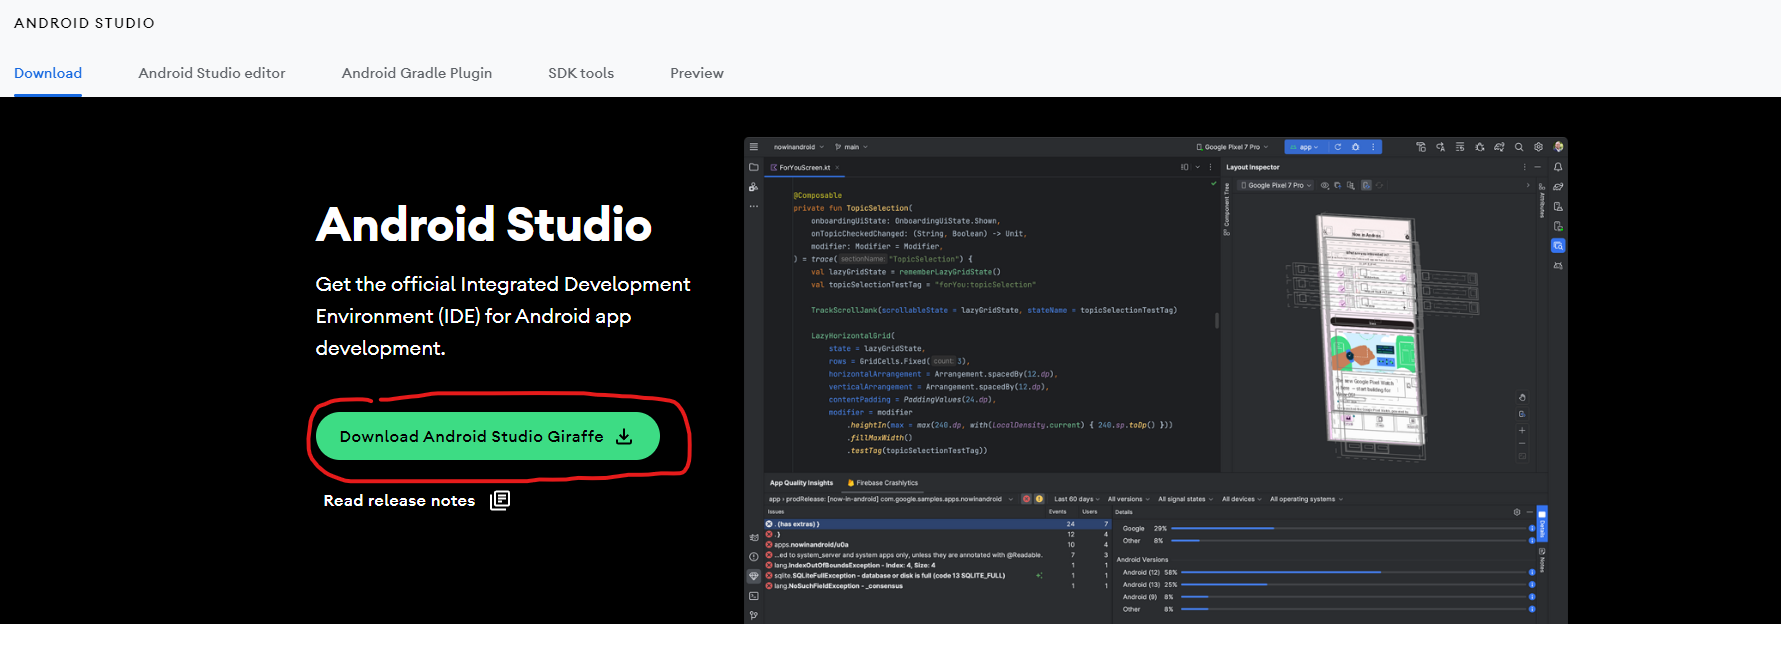Screen dimensions: 1781x668
Task: Click the settings gear in the Details pane
Action: 1517,512
